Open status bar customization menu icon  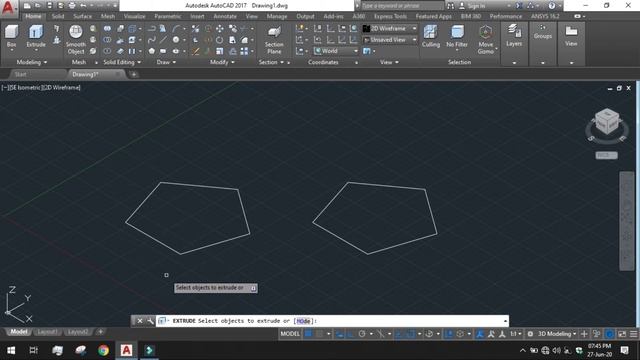coord(633,334)
